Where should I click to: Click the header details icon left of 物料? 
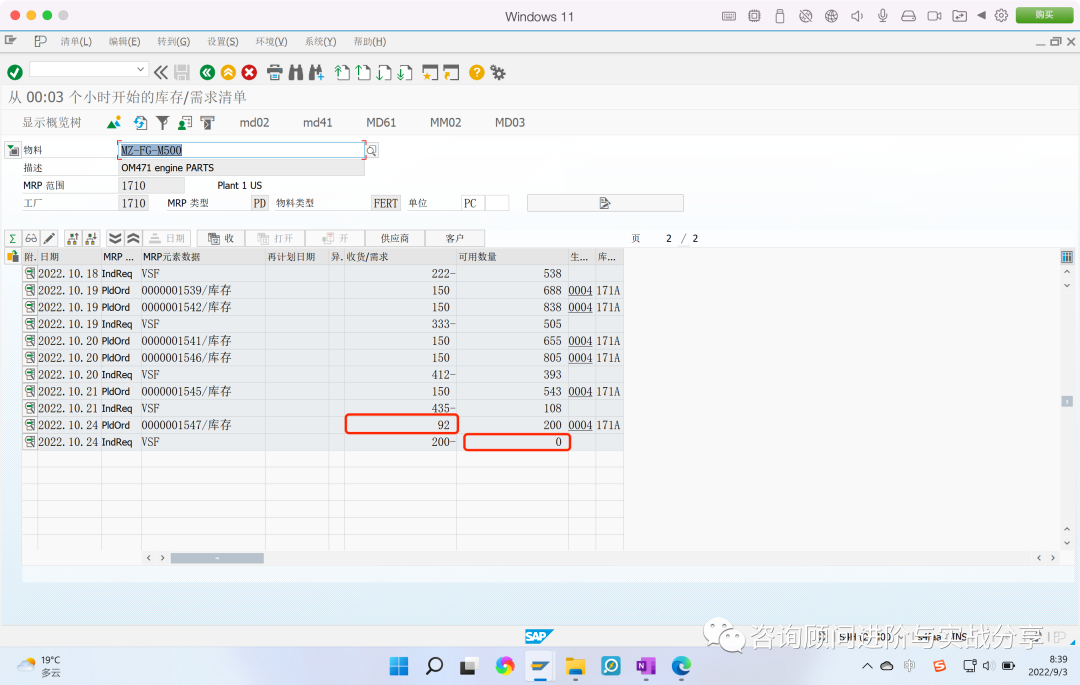click(12, 150)
